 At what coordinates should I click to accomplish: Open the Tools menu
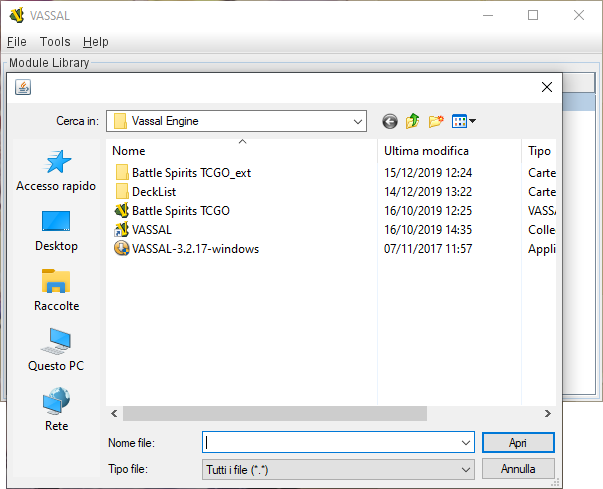[55, 42]
